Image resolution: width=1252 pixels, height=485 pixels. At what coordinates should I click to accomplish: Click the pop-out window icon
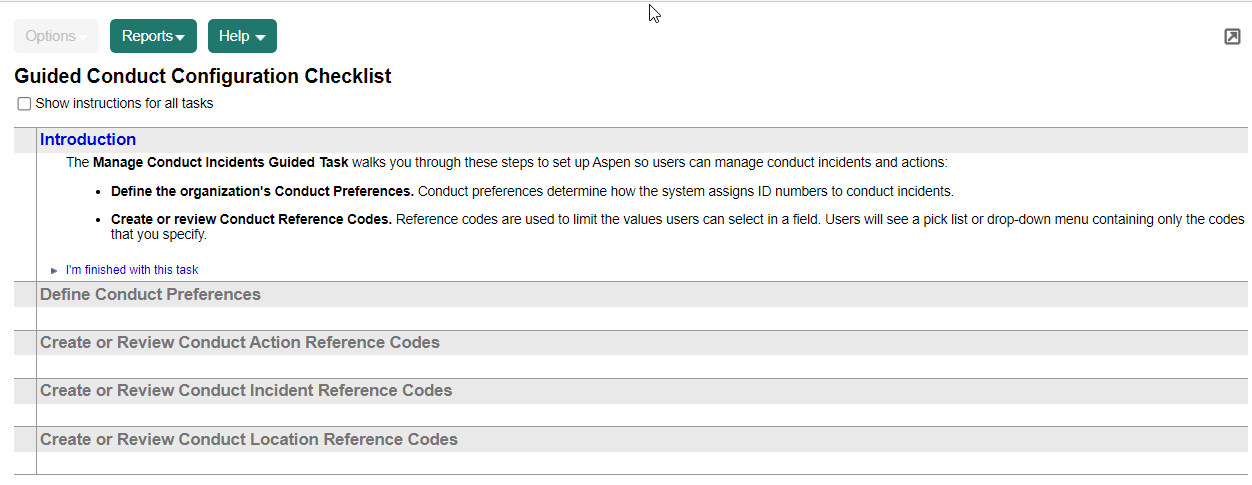point(1232,37)
